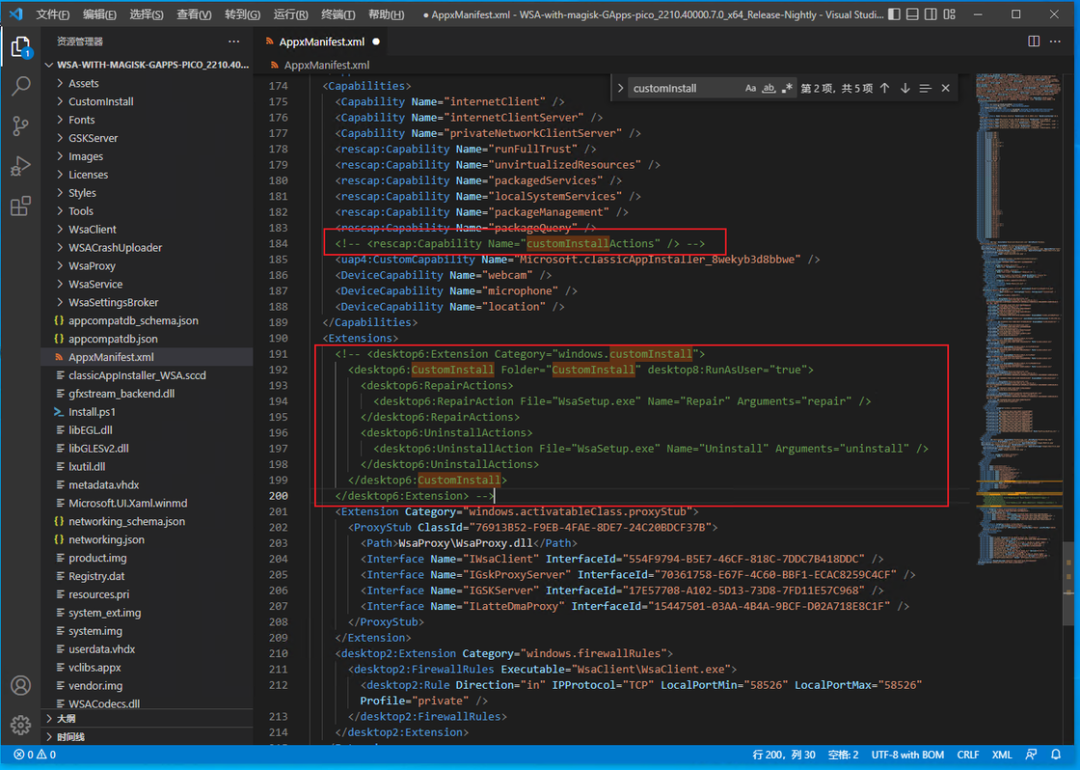Viewport: 1080px width, 770px height.
Task: Open the Search view in activity bar
Action: 20,86
